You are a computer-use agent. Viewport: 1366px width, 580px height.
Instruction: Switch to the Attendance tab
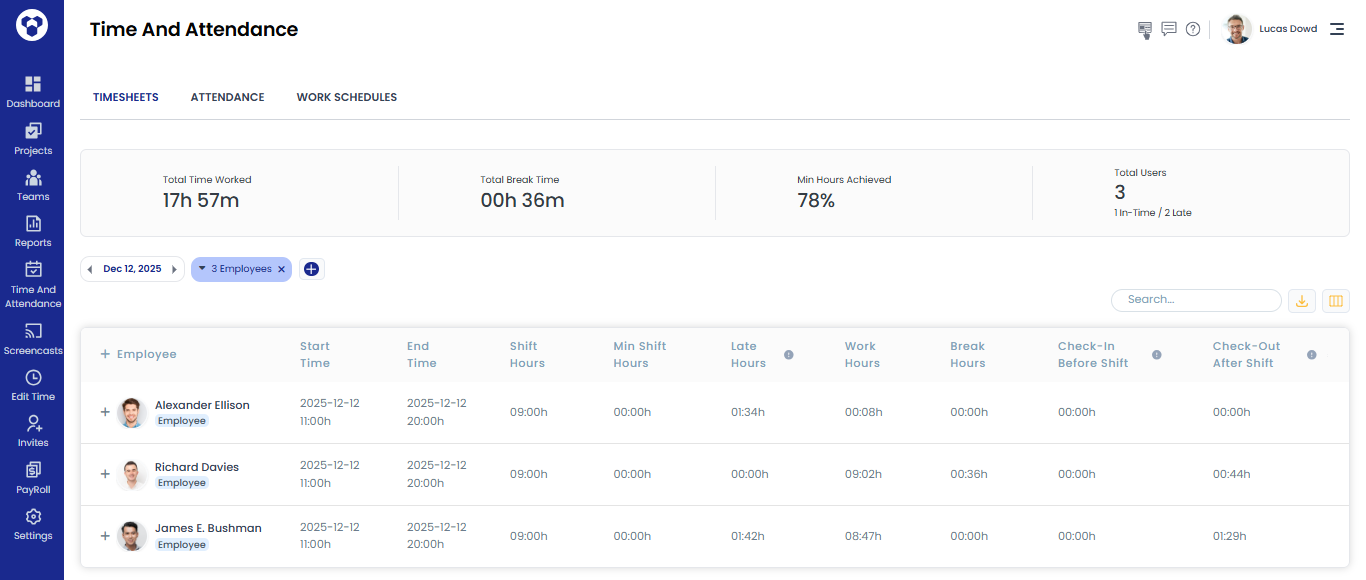point(227,97)
